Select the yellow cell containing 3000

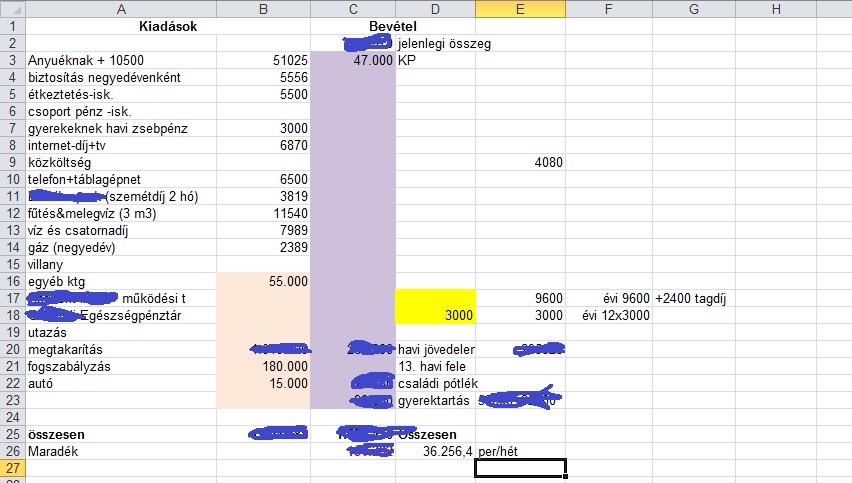point(435,315)
